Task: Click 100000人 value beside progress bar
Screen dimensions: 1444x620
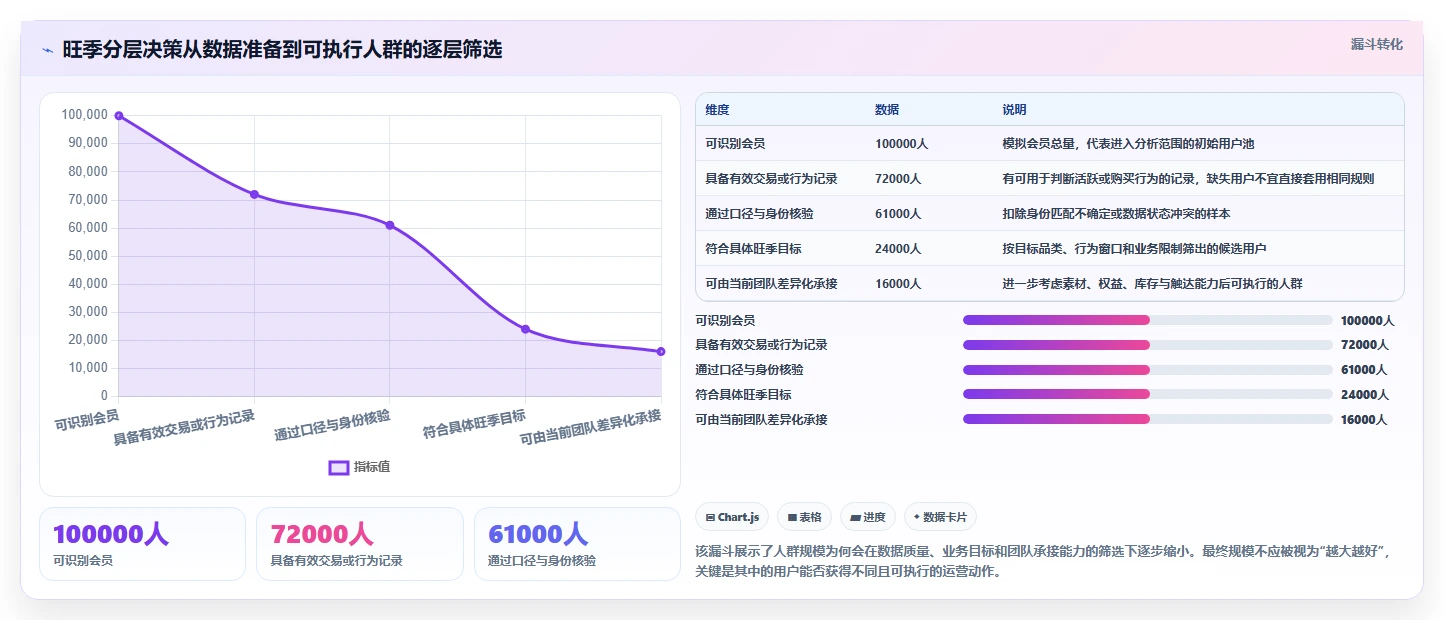Action: 1367,321
